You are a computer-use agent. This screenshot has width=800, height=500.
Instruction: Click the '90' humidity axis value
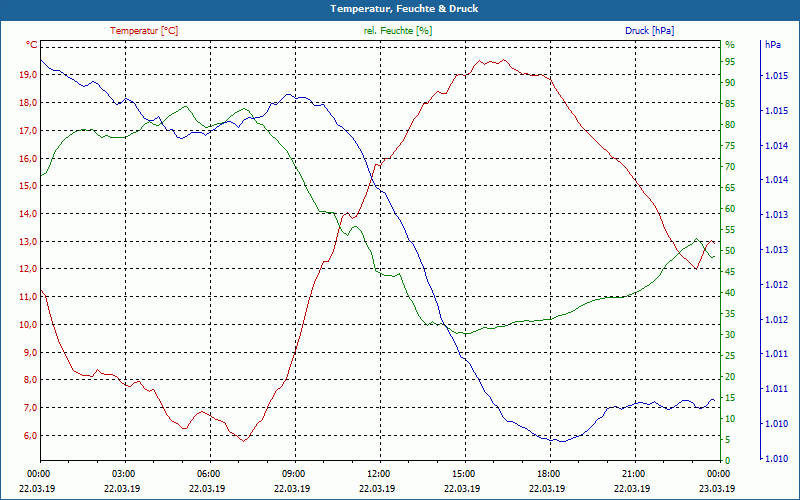tap(730, 83)
